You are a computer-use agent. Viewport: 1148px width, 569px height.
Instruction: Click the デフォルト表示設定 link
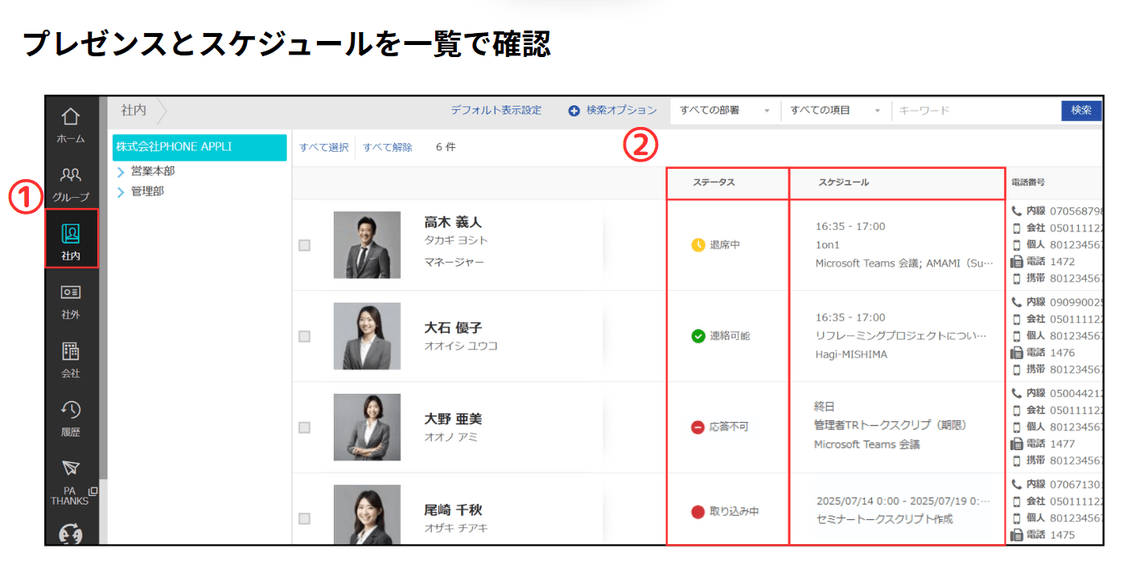[x=496, y=111]
